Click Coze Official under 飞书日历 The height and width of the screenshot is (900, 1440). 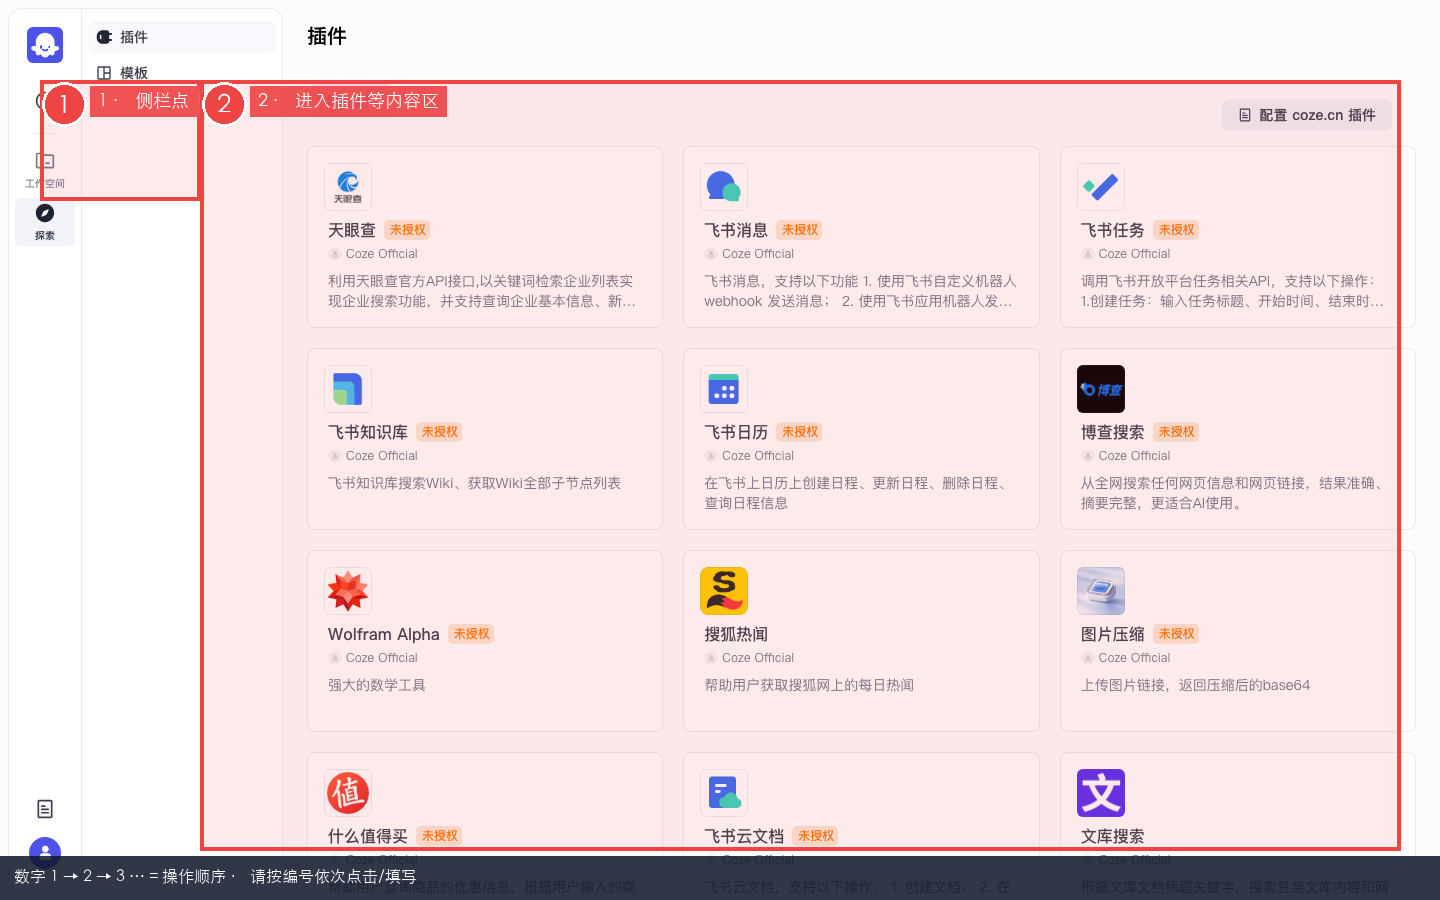click(758, 456)
